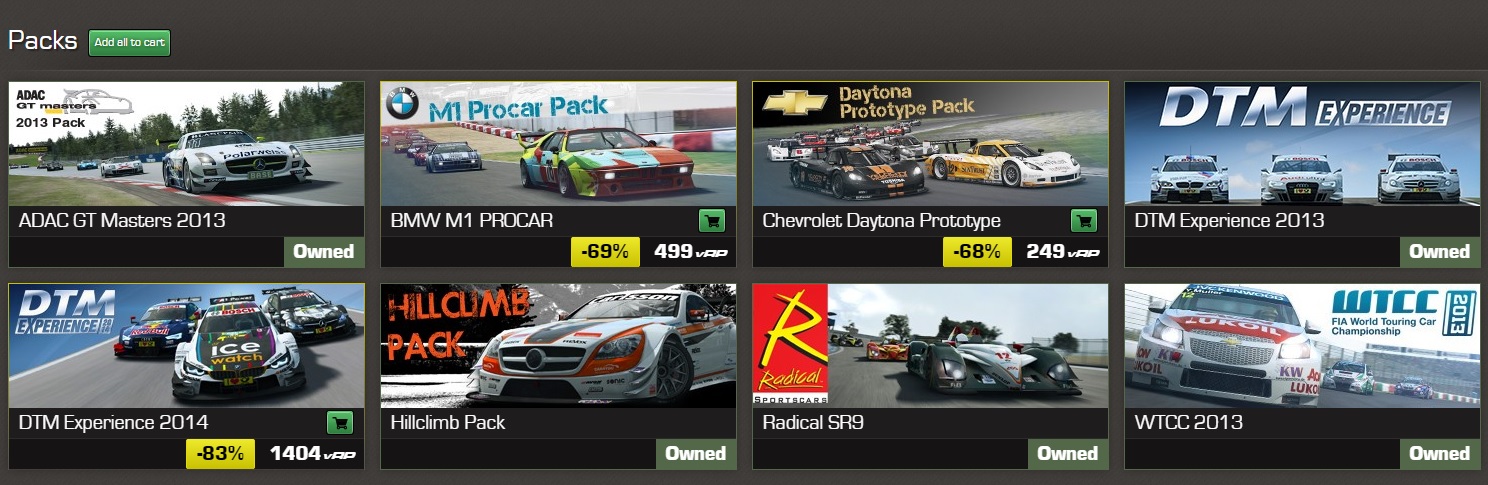Click the Hillclimb Pack title link

(448, 423)
